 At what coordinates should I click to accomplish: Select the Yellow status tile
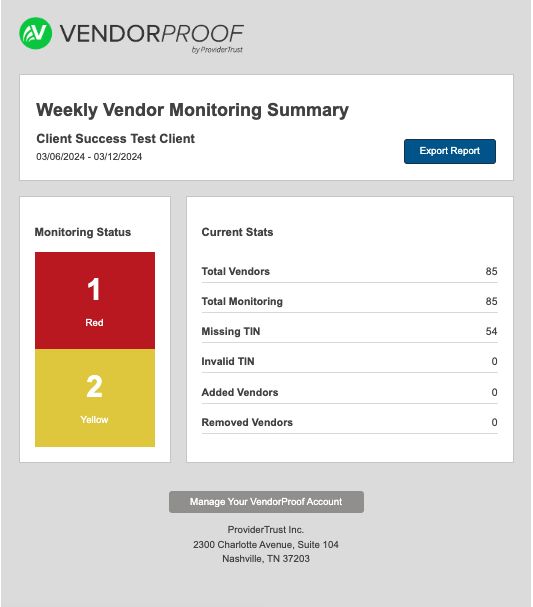click(95, 398)
